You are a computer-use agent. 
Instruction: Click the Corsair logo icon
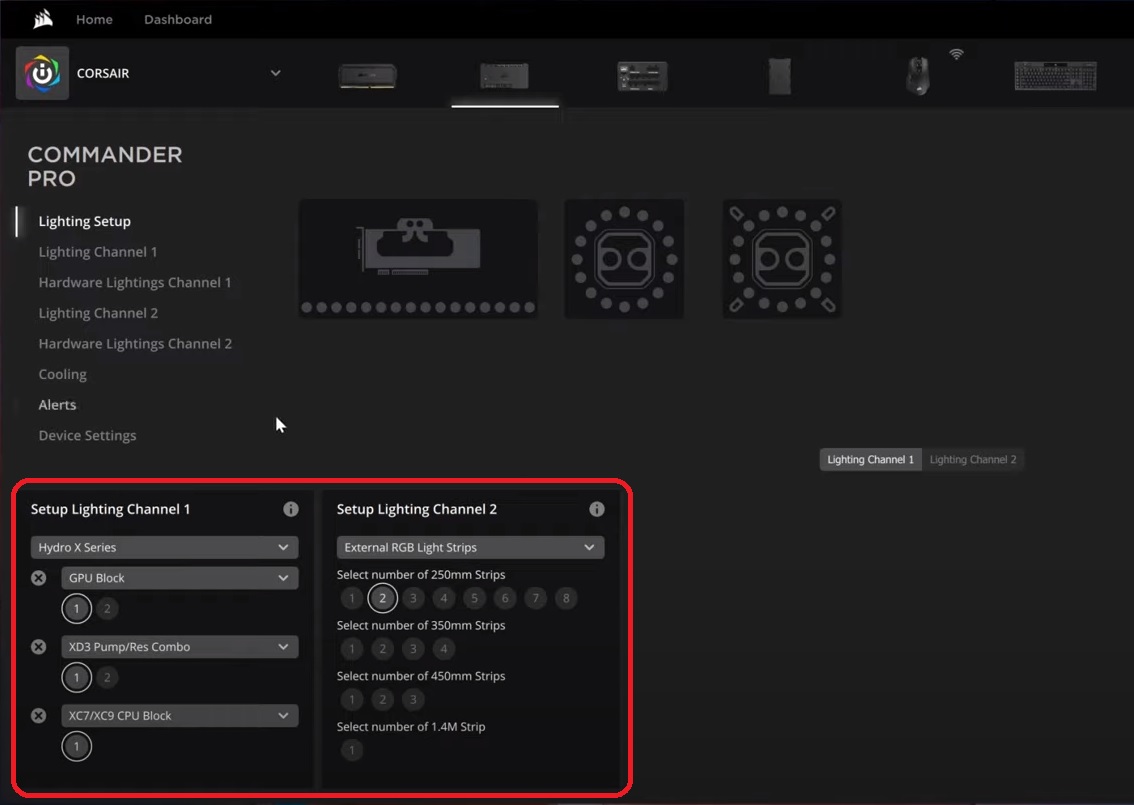[41, 73]
